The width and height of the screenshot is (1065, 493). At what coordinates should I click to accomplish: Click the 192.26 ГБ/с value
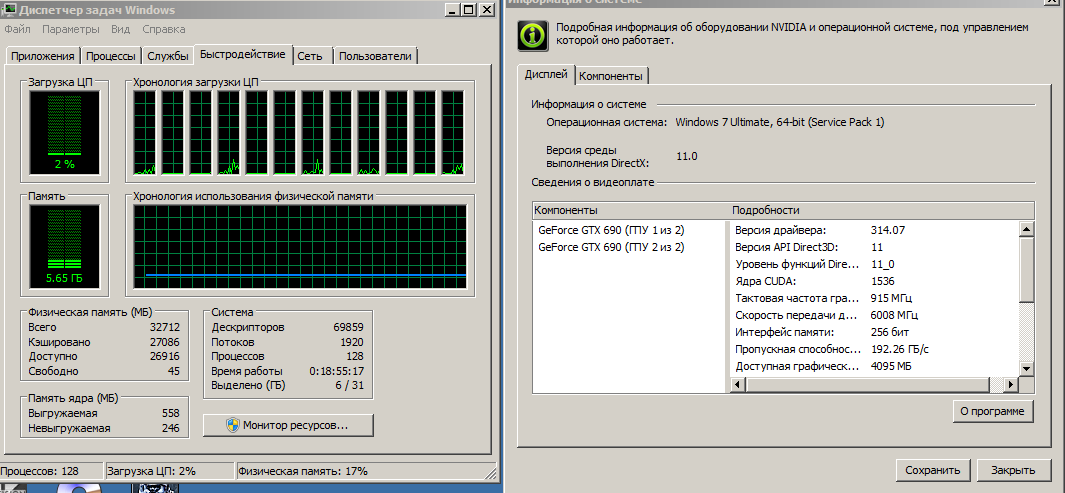click(x=899, y=350)
